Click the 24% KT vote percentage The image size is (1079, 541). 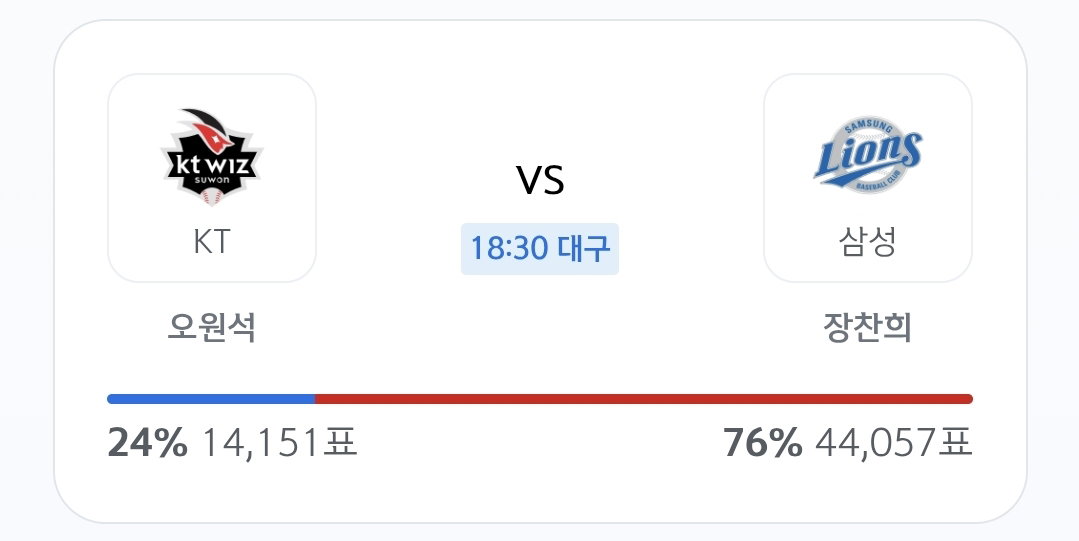click(147, 442)
